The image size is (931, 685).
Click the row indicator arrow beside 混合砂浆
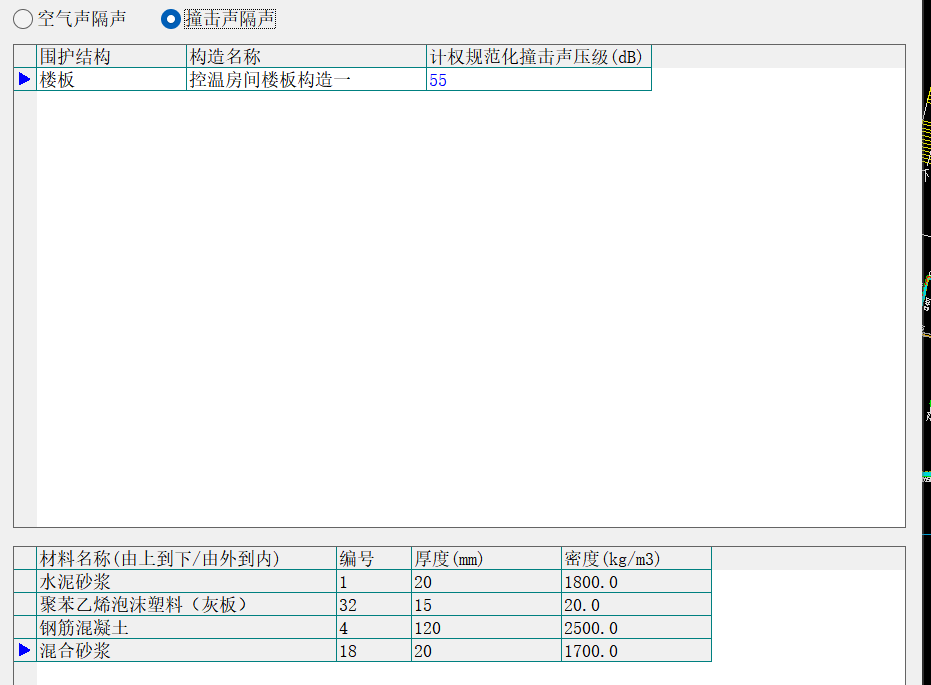tap(25, 651)
